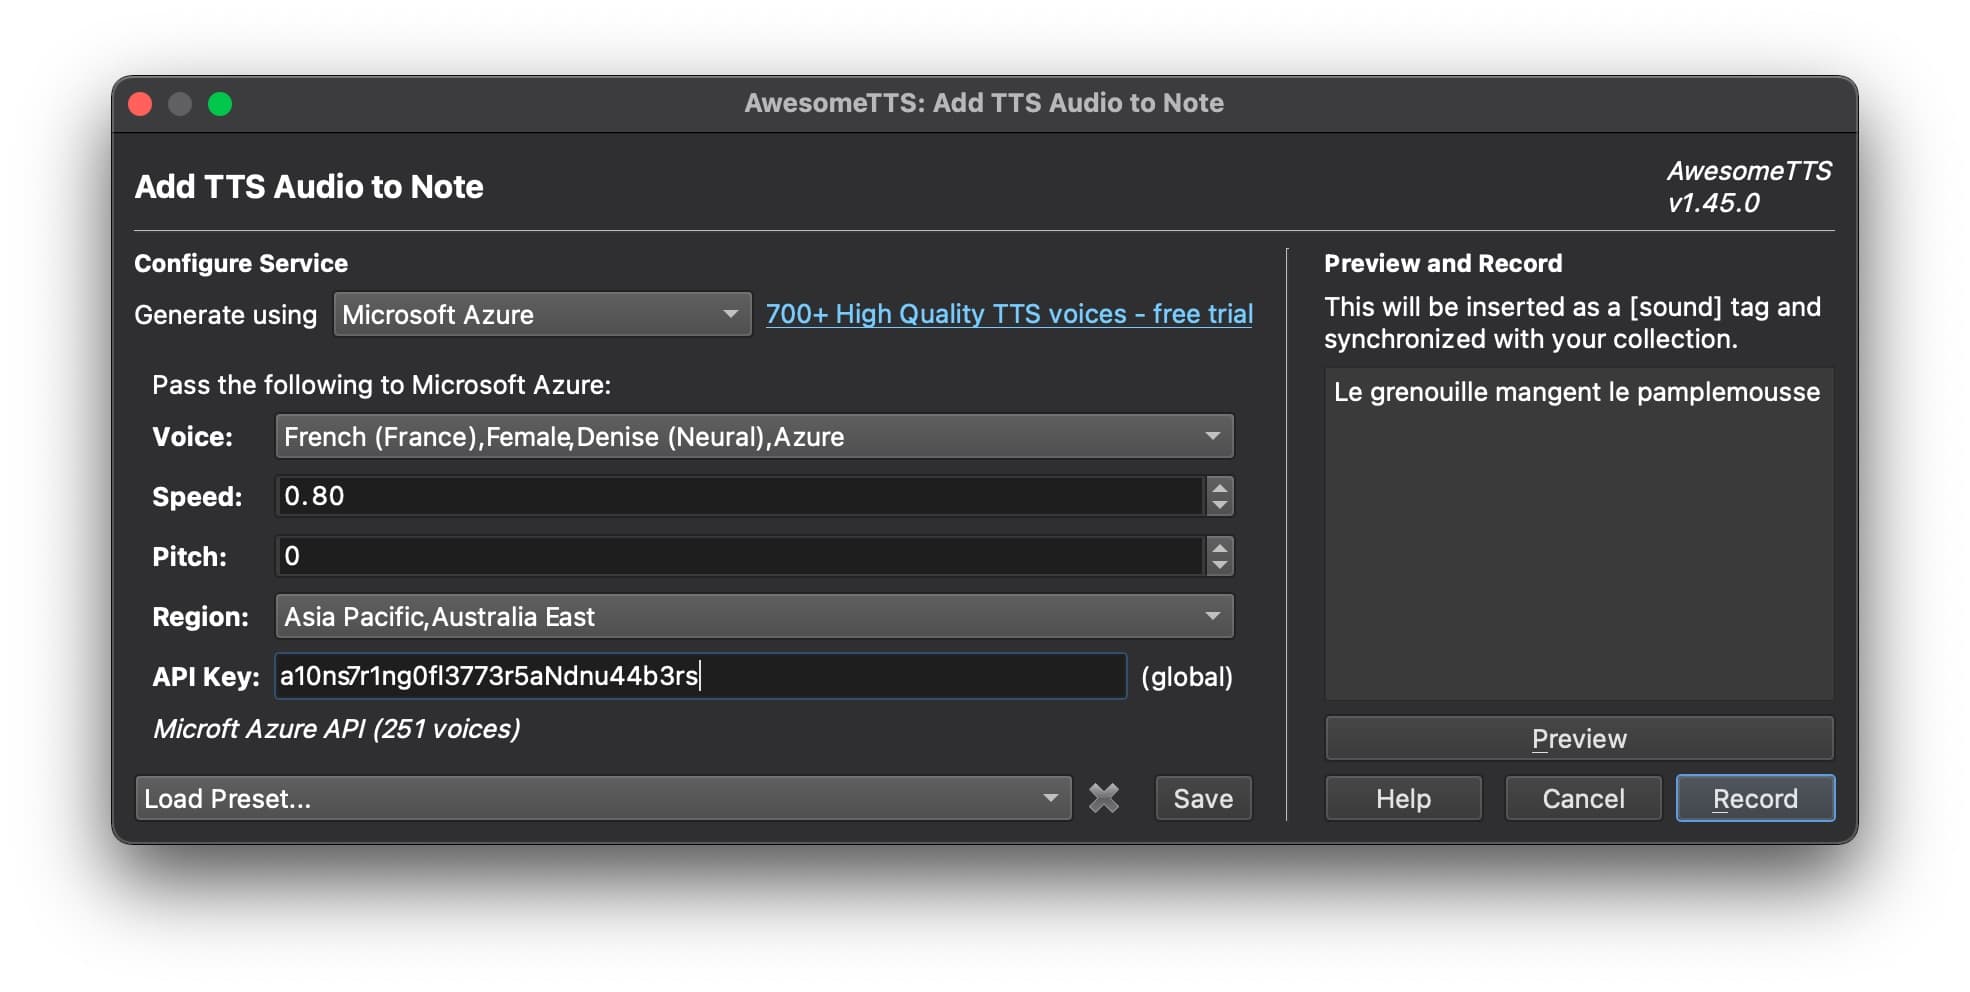1970x992 pixels.
Task: Increase Speed with the up arrow
Action: (x=1219, y=487)
